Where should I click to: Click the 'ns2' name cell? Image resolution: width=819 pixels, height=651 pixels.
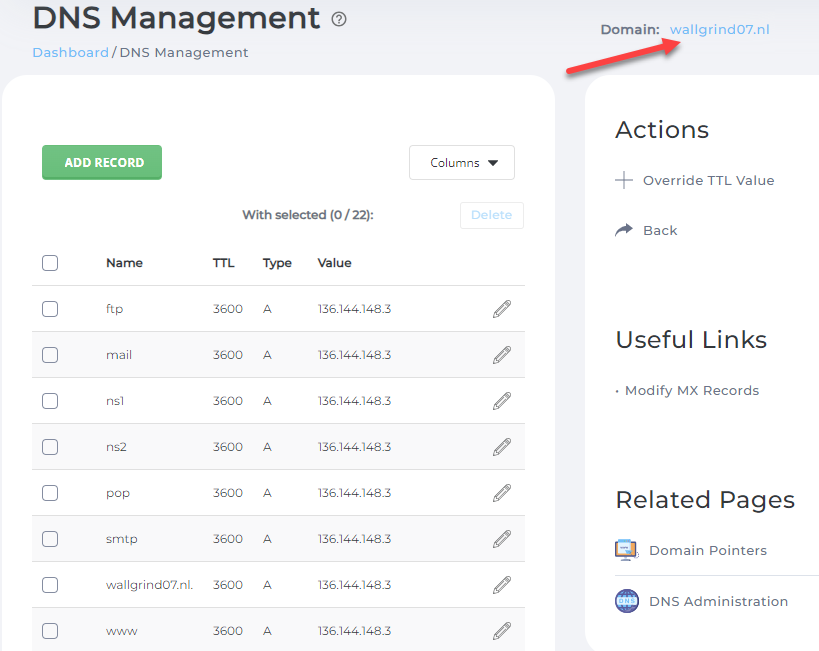coord(116,447)
